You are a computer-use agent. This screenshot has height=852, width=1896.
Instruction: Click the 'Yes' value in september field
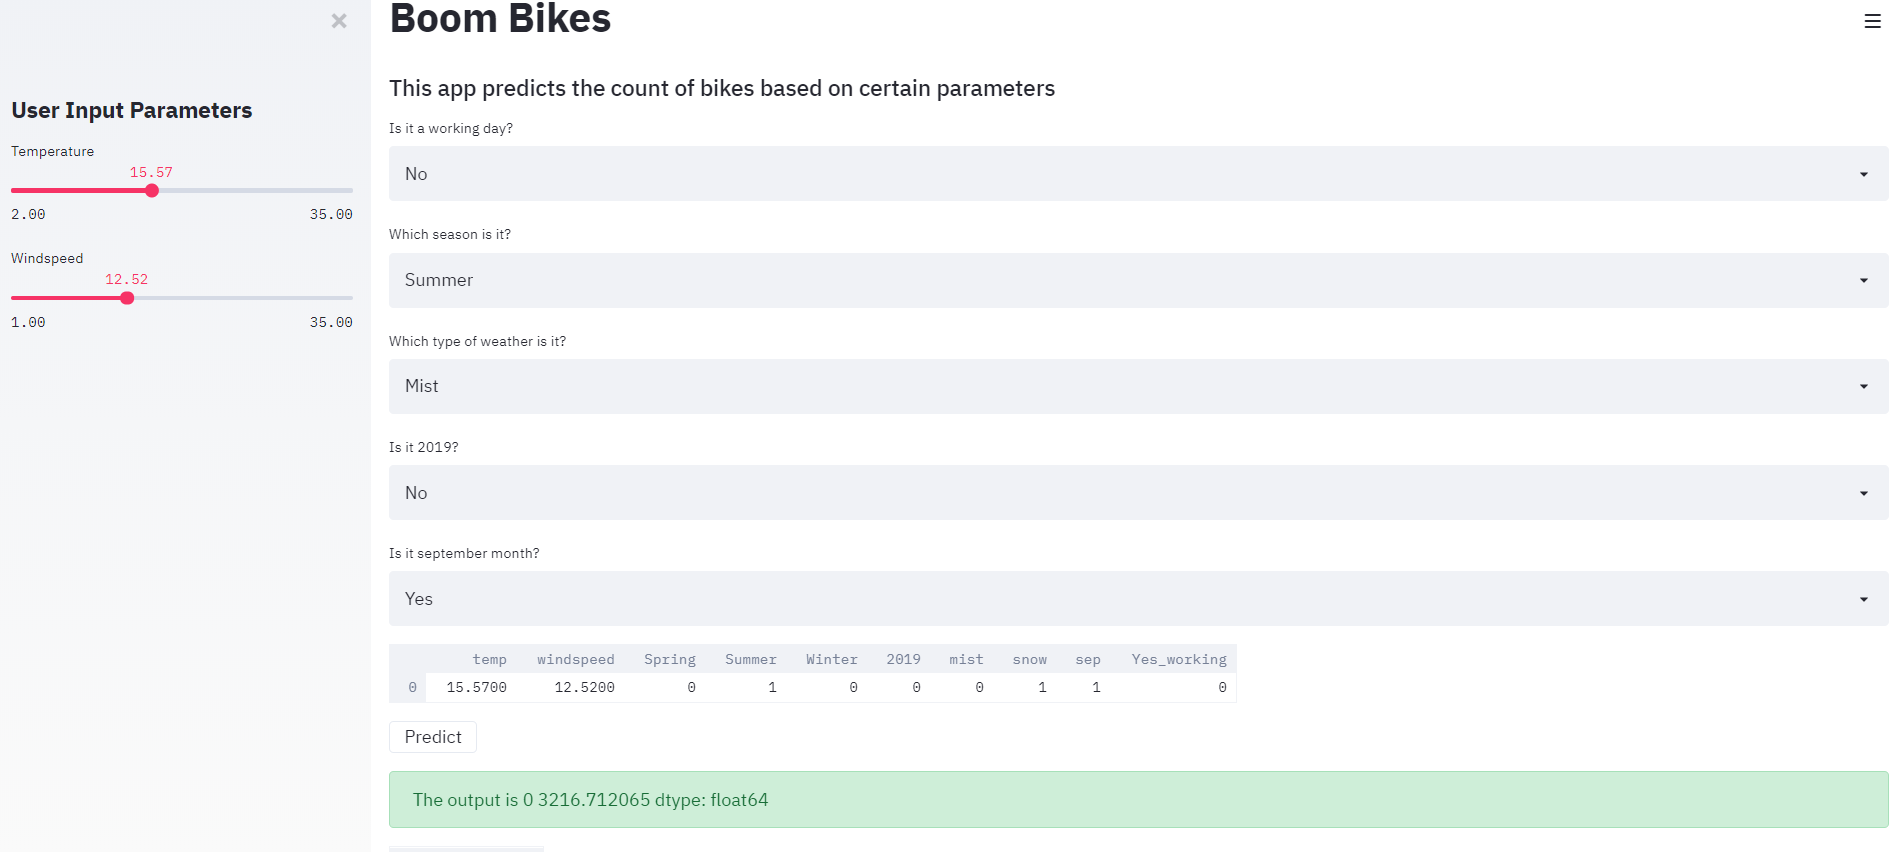point(417,599)
